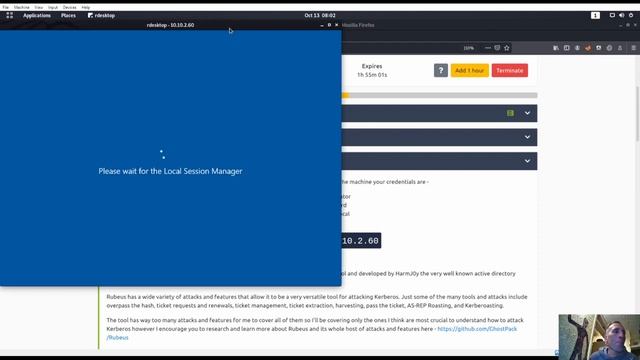Click the orange extension icon in Firefox toolbar
This screenshot has height=360, width=640.
click(x=588, y=48)
